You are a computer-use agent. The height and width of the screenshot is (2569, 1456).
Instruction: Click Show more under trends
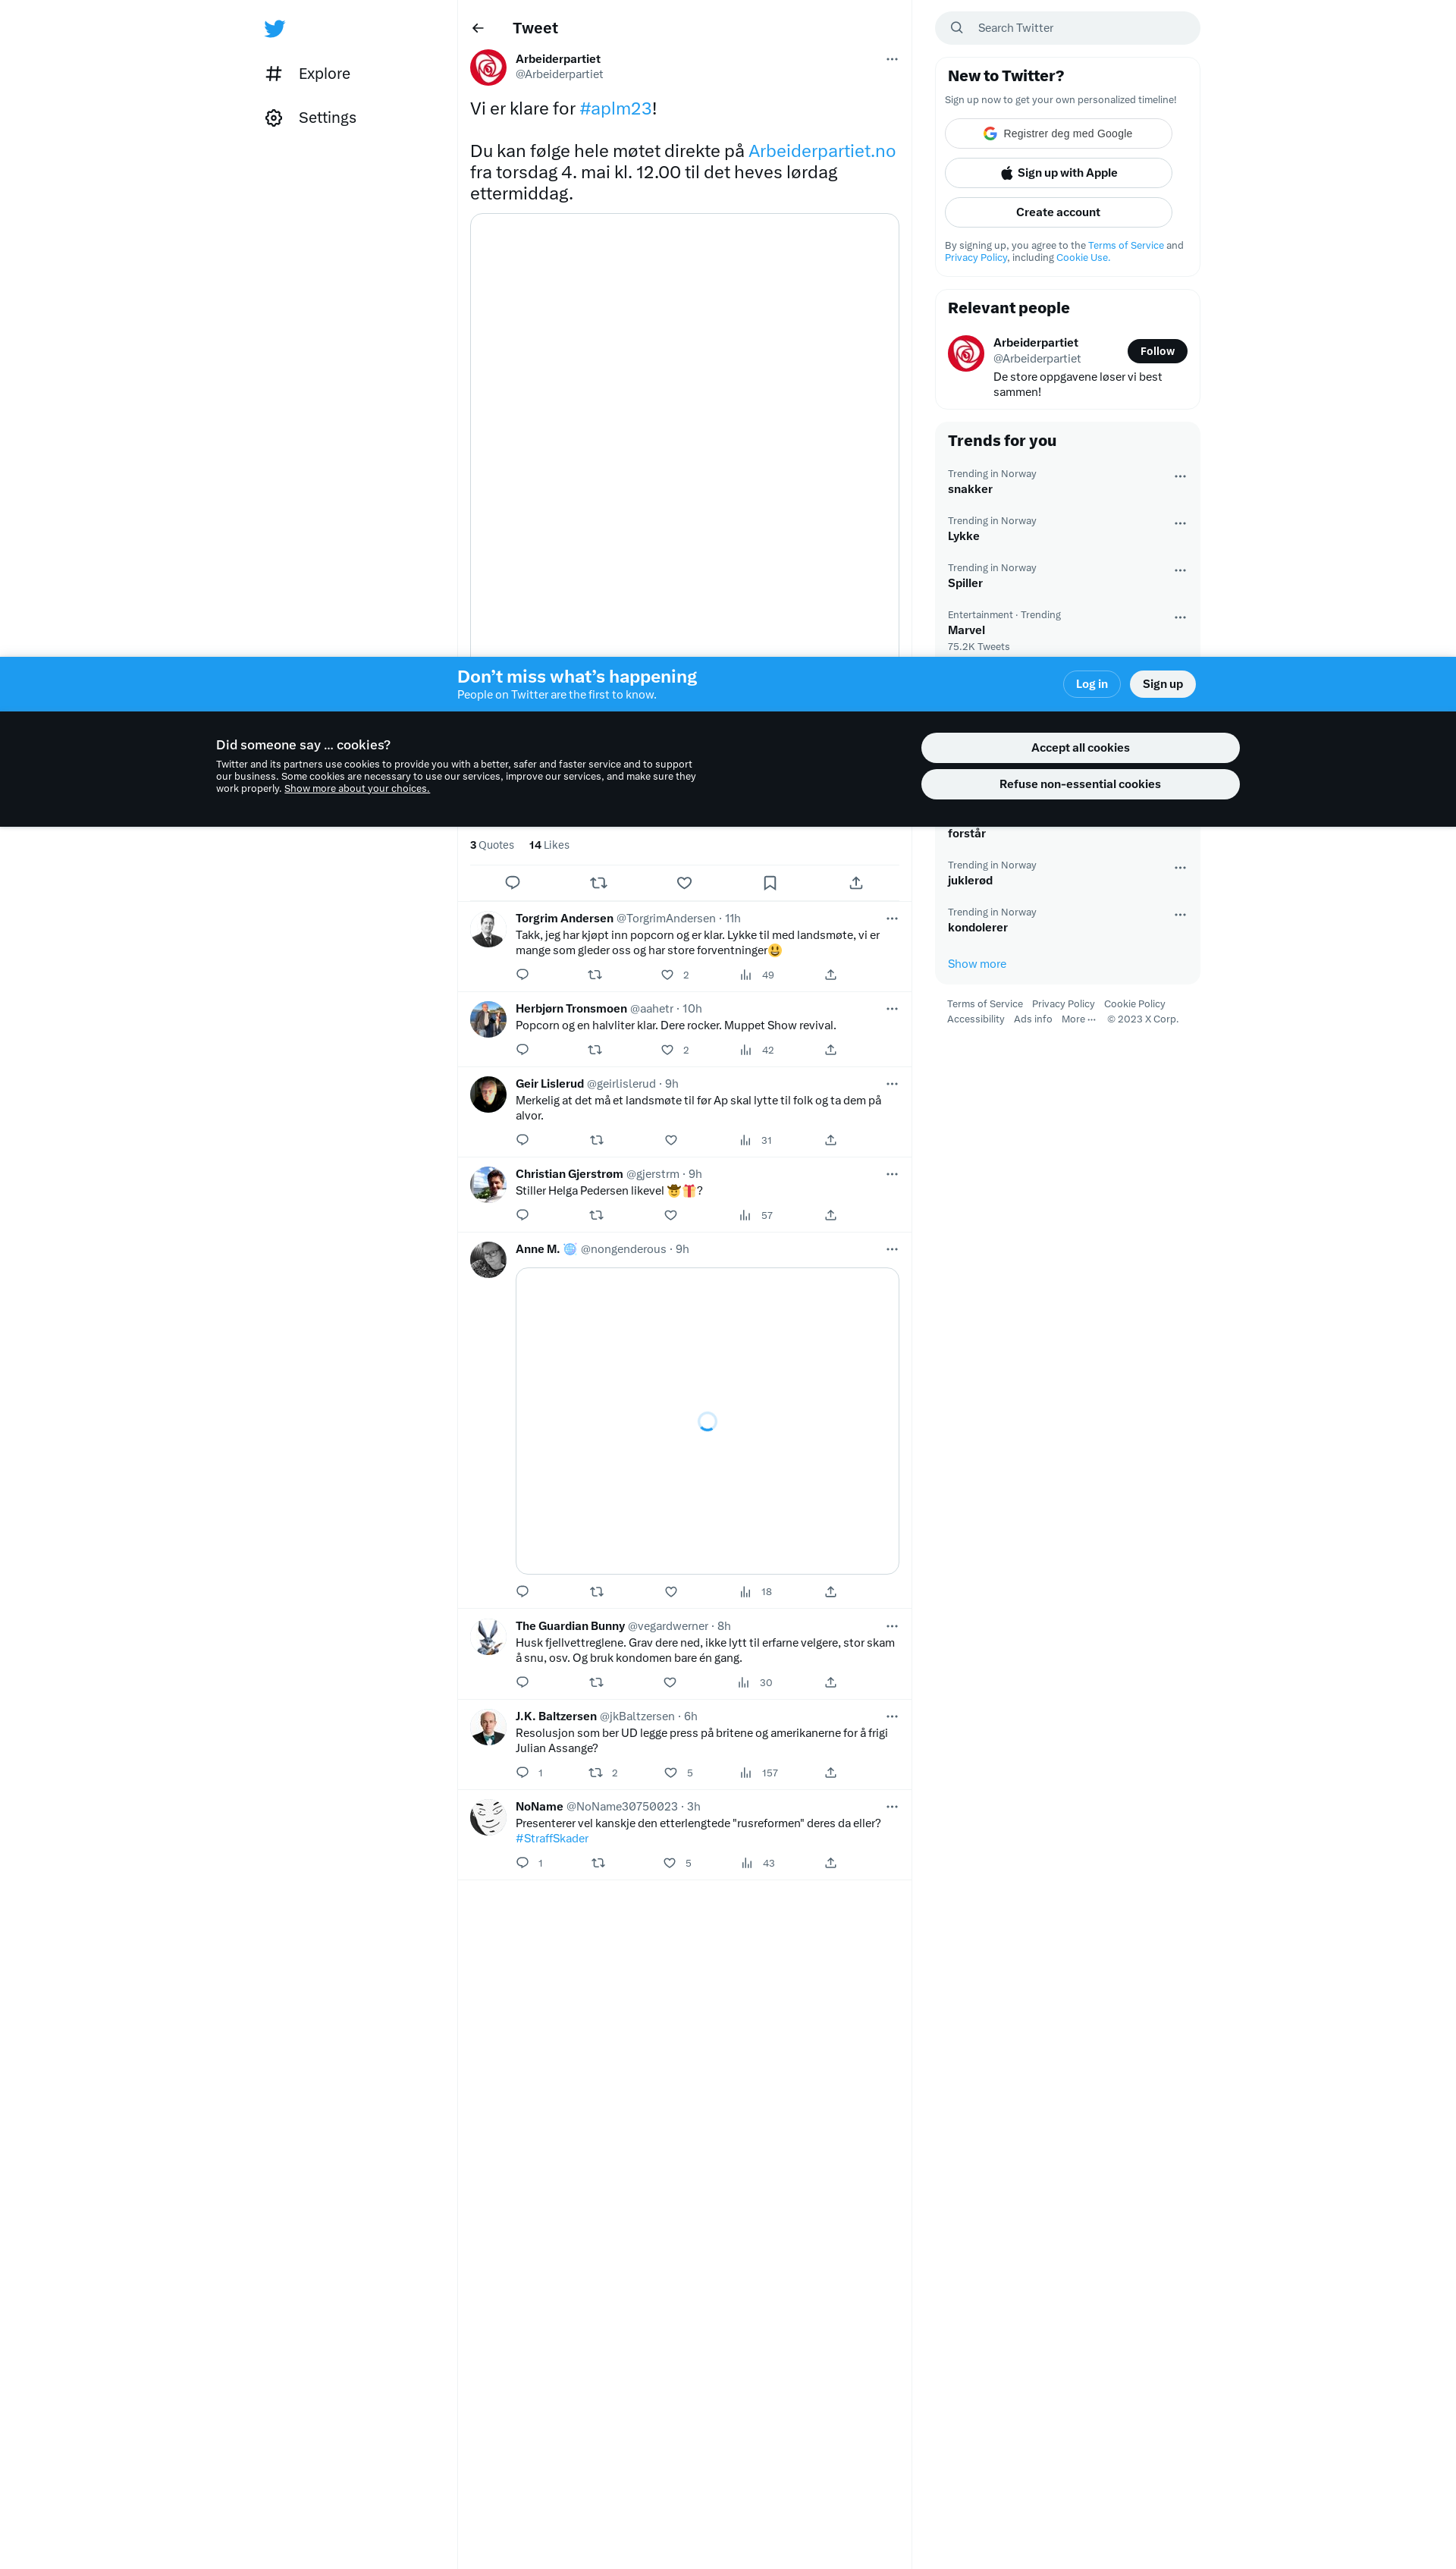pyautogui.click(x=977, y=964)
